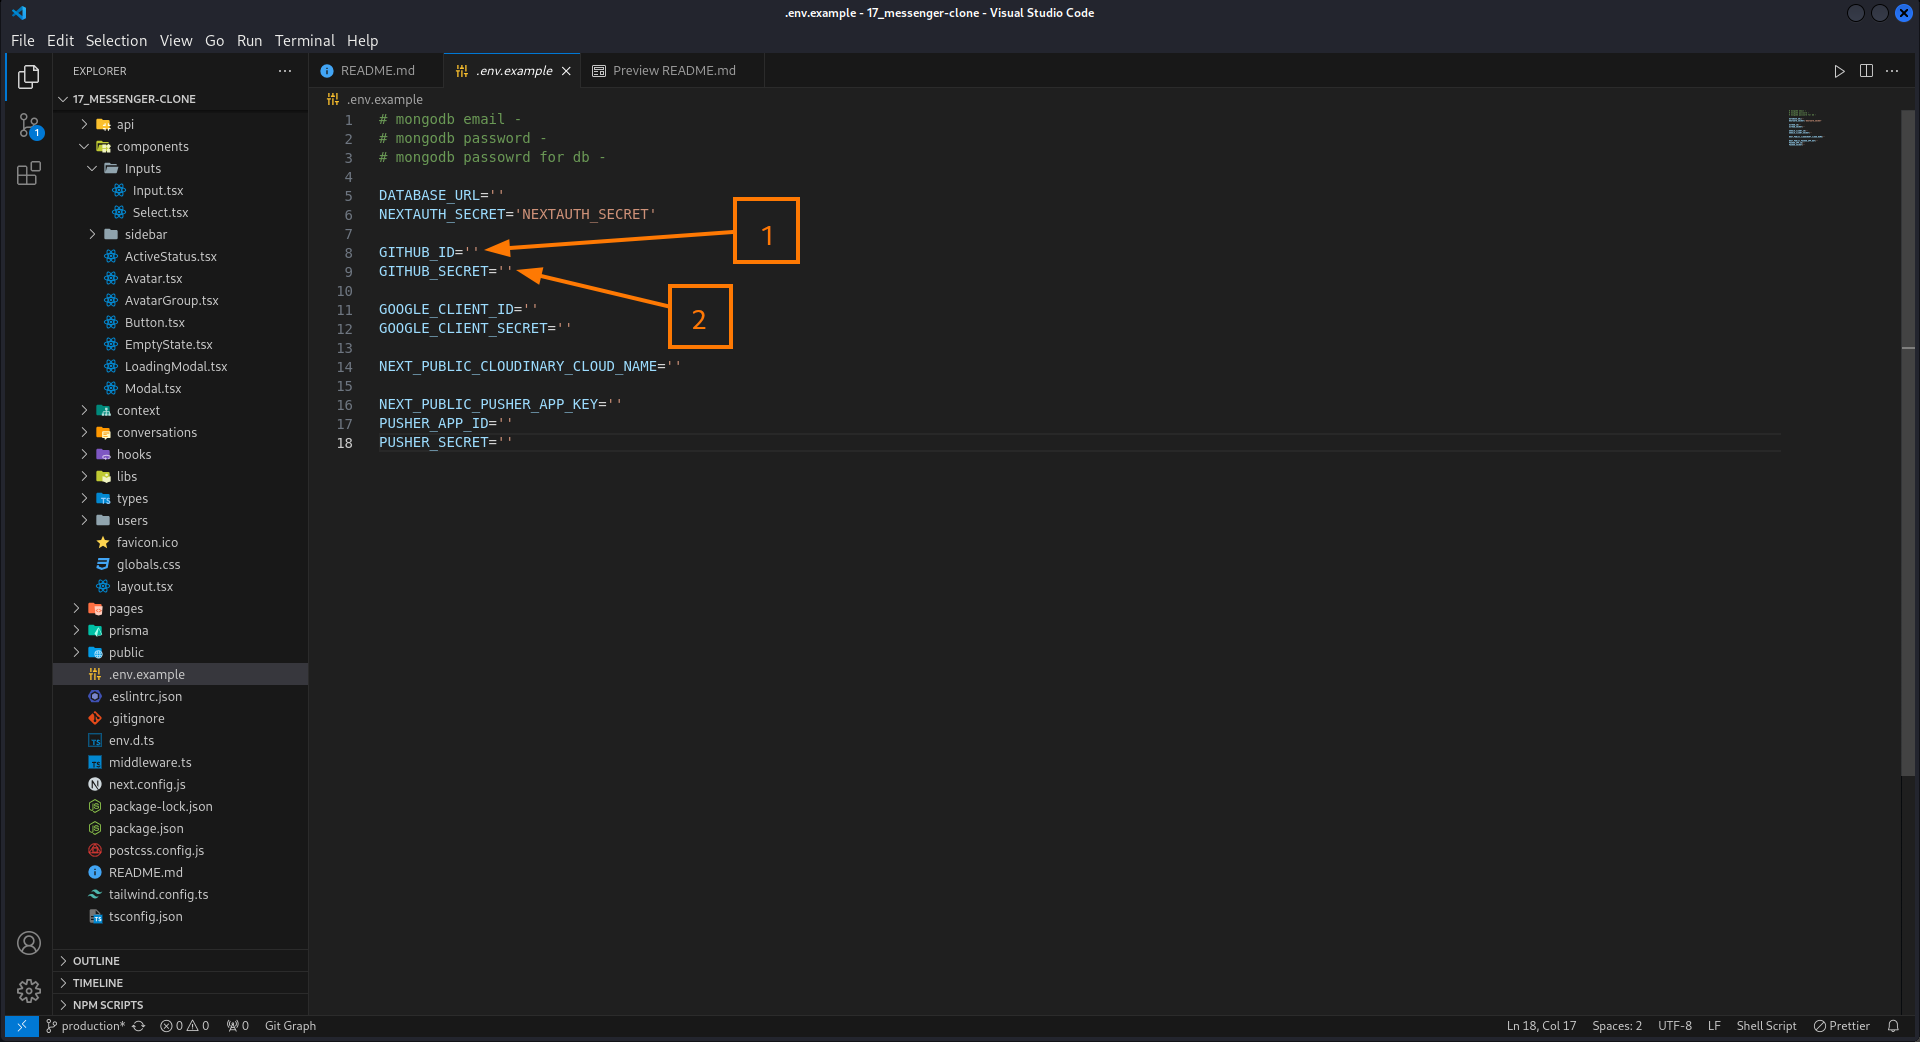Open the Manage settings gear
Screen dimensions: 1920x1042
[x=28, y=991]
